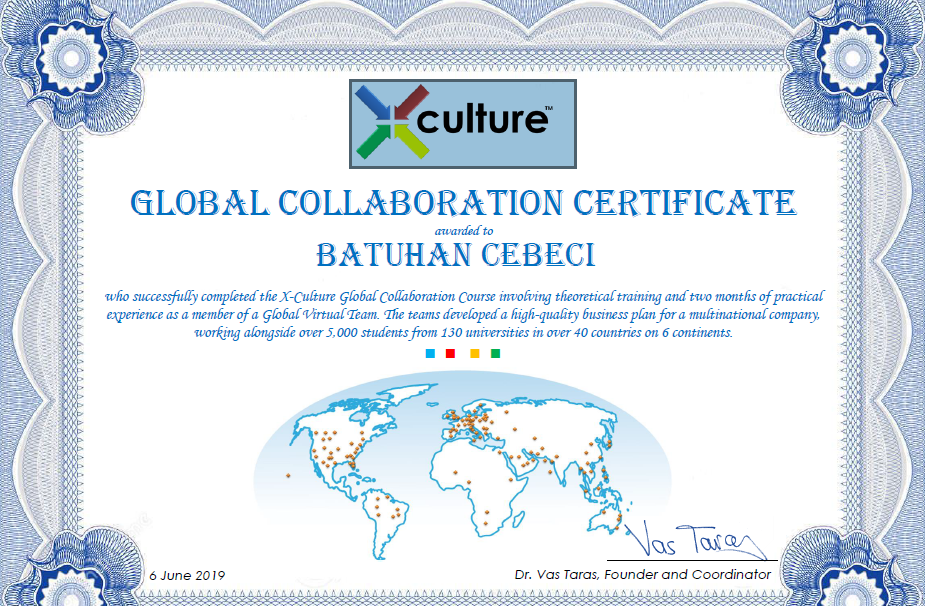Click the line starting "working alongside over 5,000"
925x606 pixels.
click(x=464, y=333)
